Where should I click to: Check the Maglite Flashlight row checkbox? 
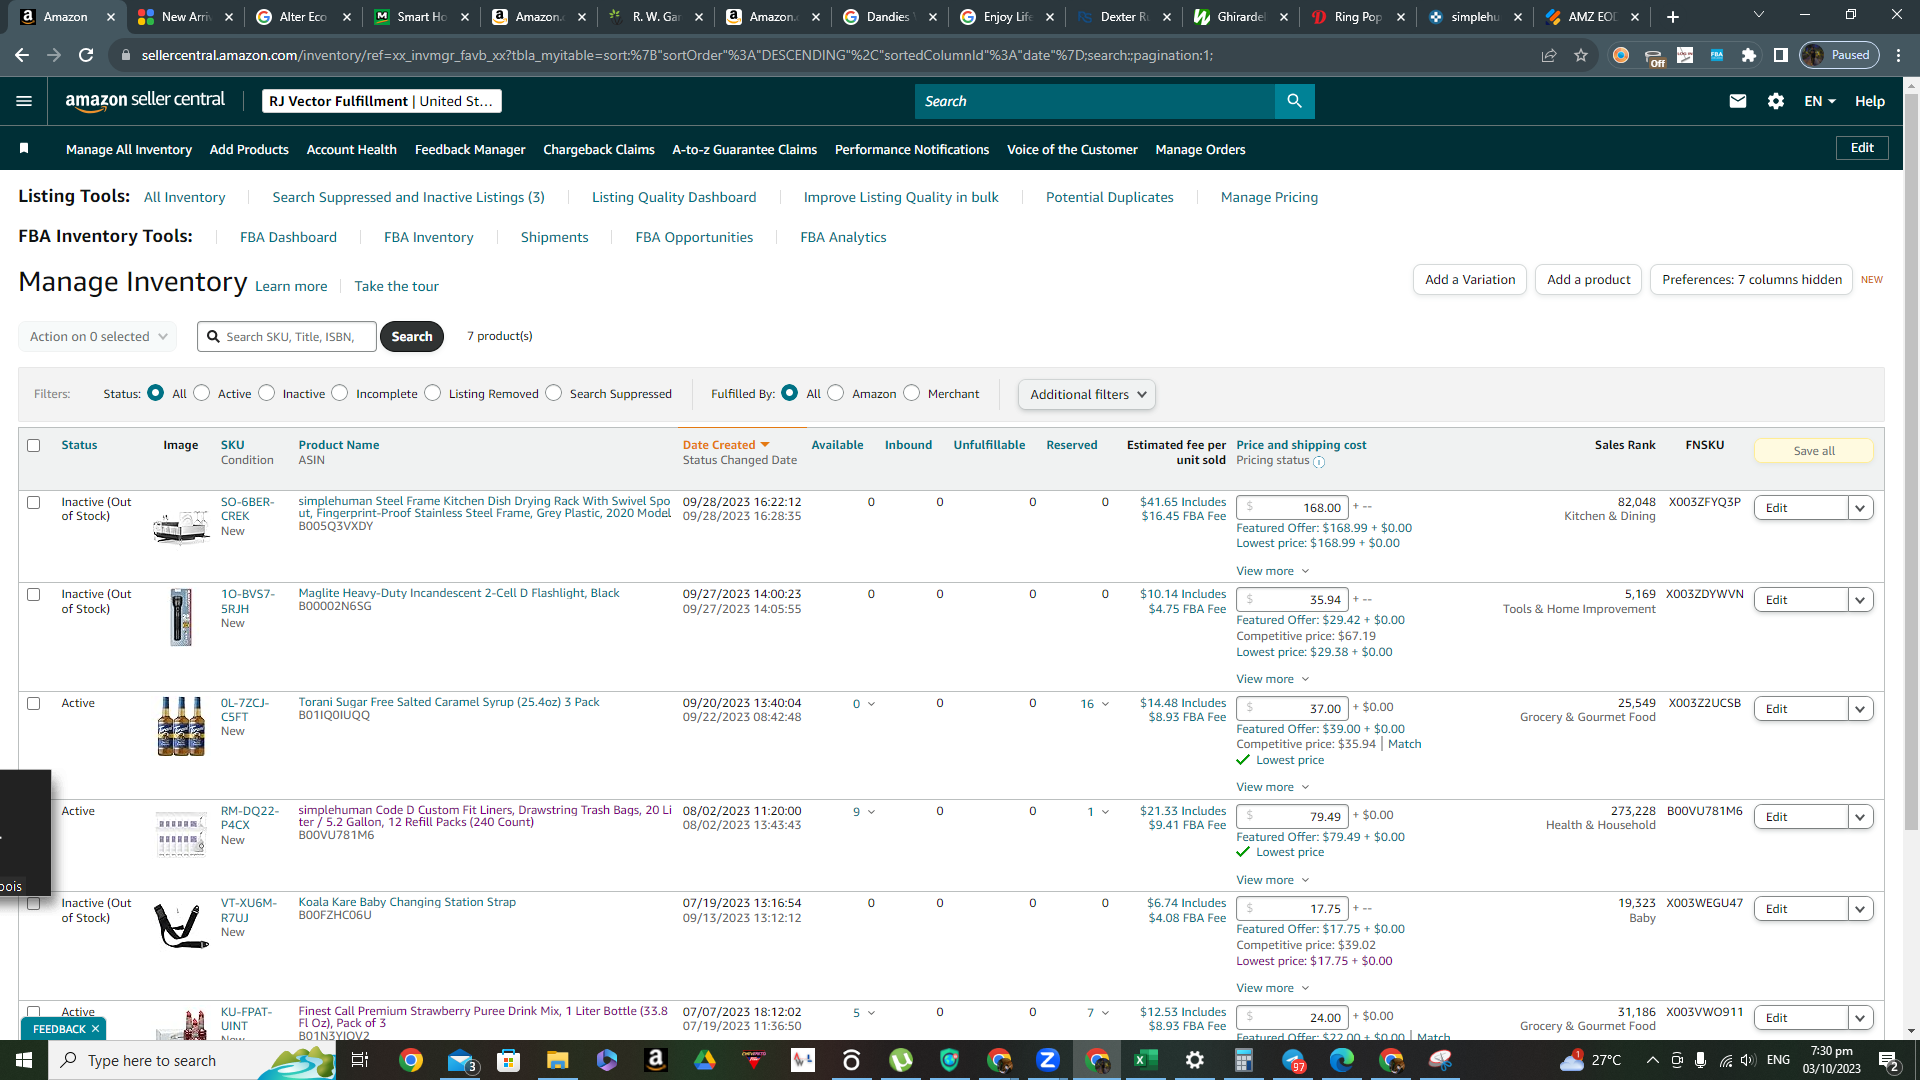tap(34, 595)
